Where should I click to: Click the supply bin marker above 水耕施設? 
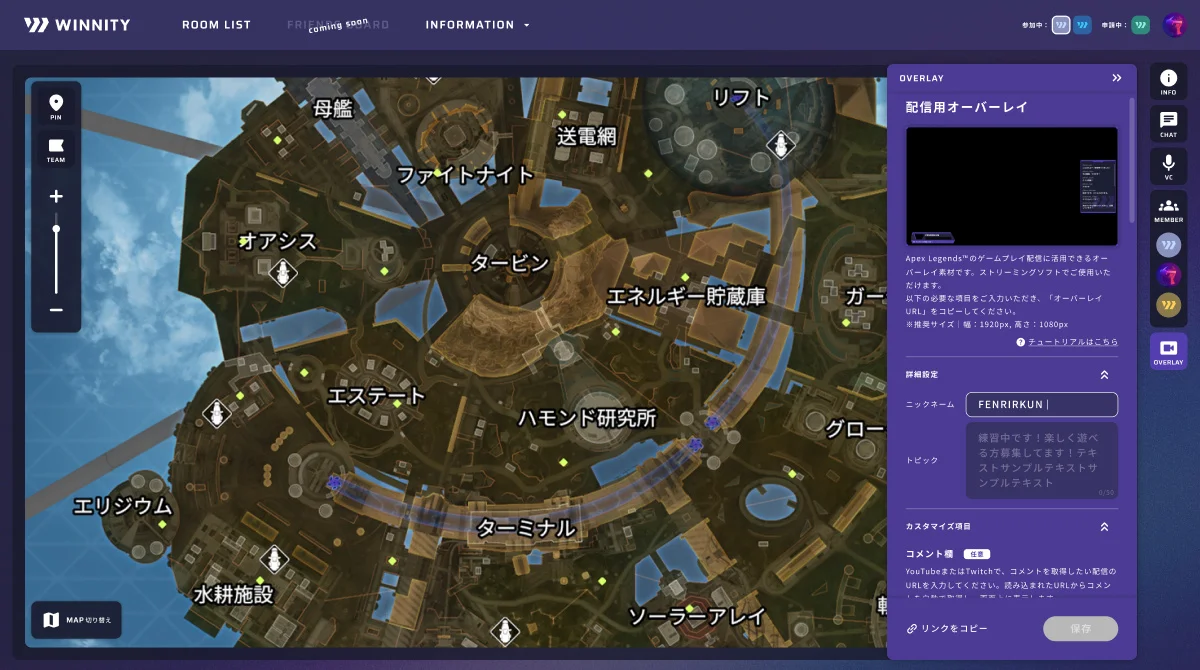[275, 559]
